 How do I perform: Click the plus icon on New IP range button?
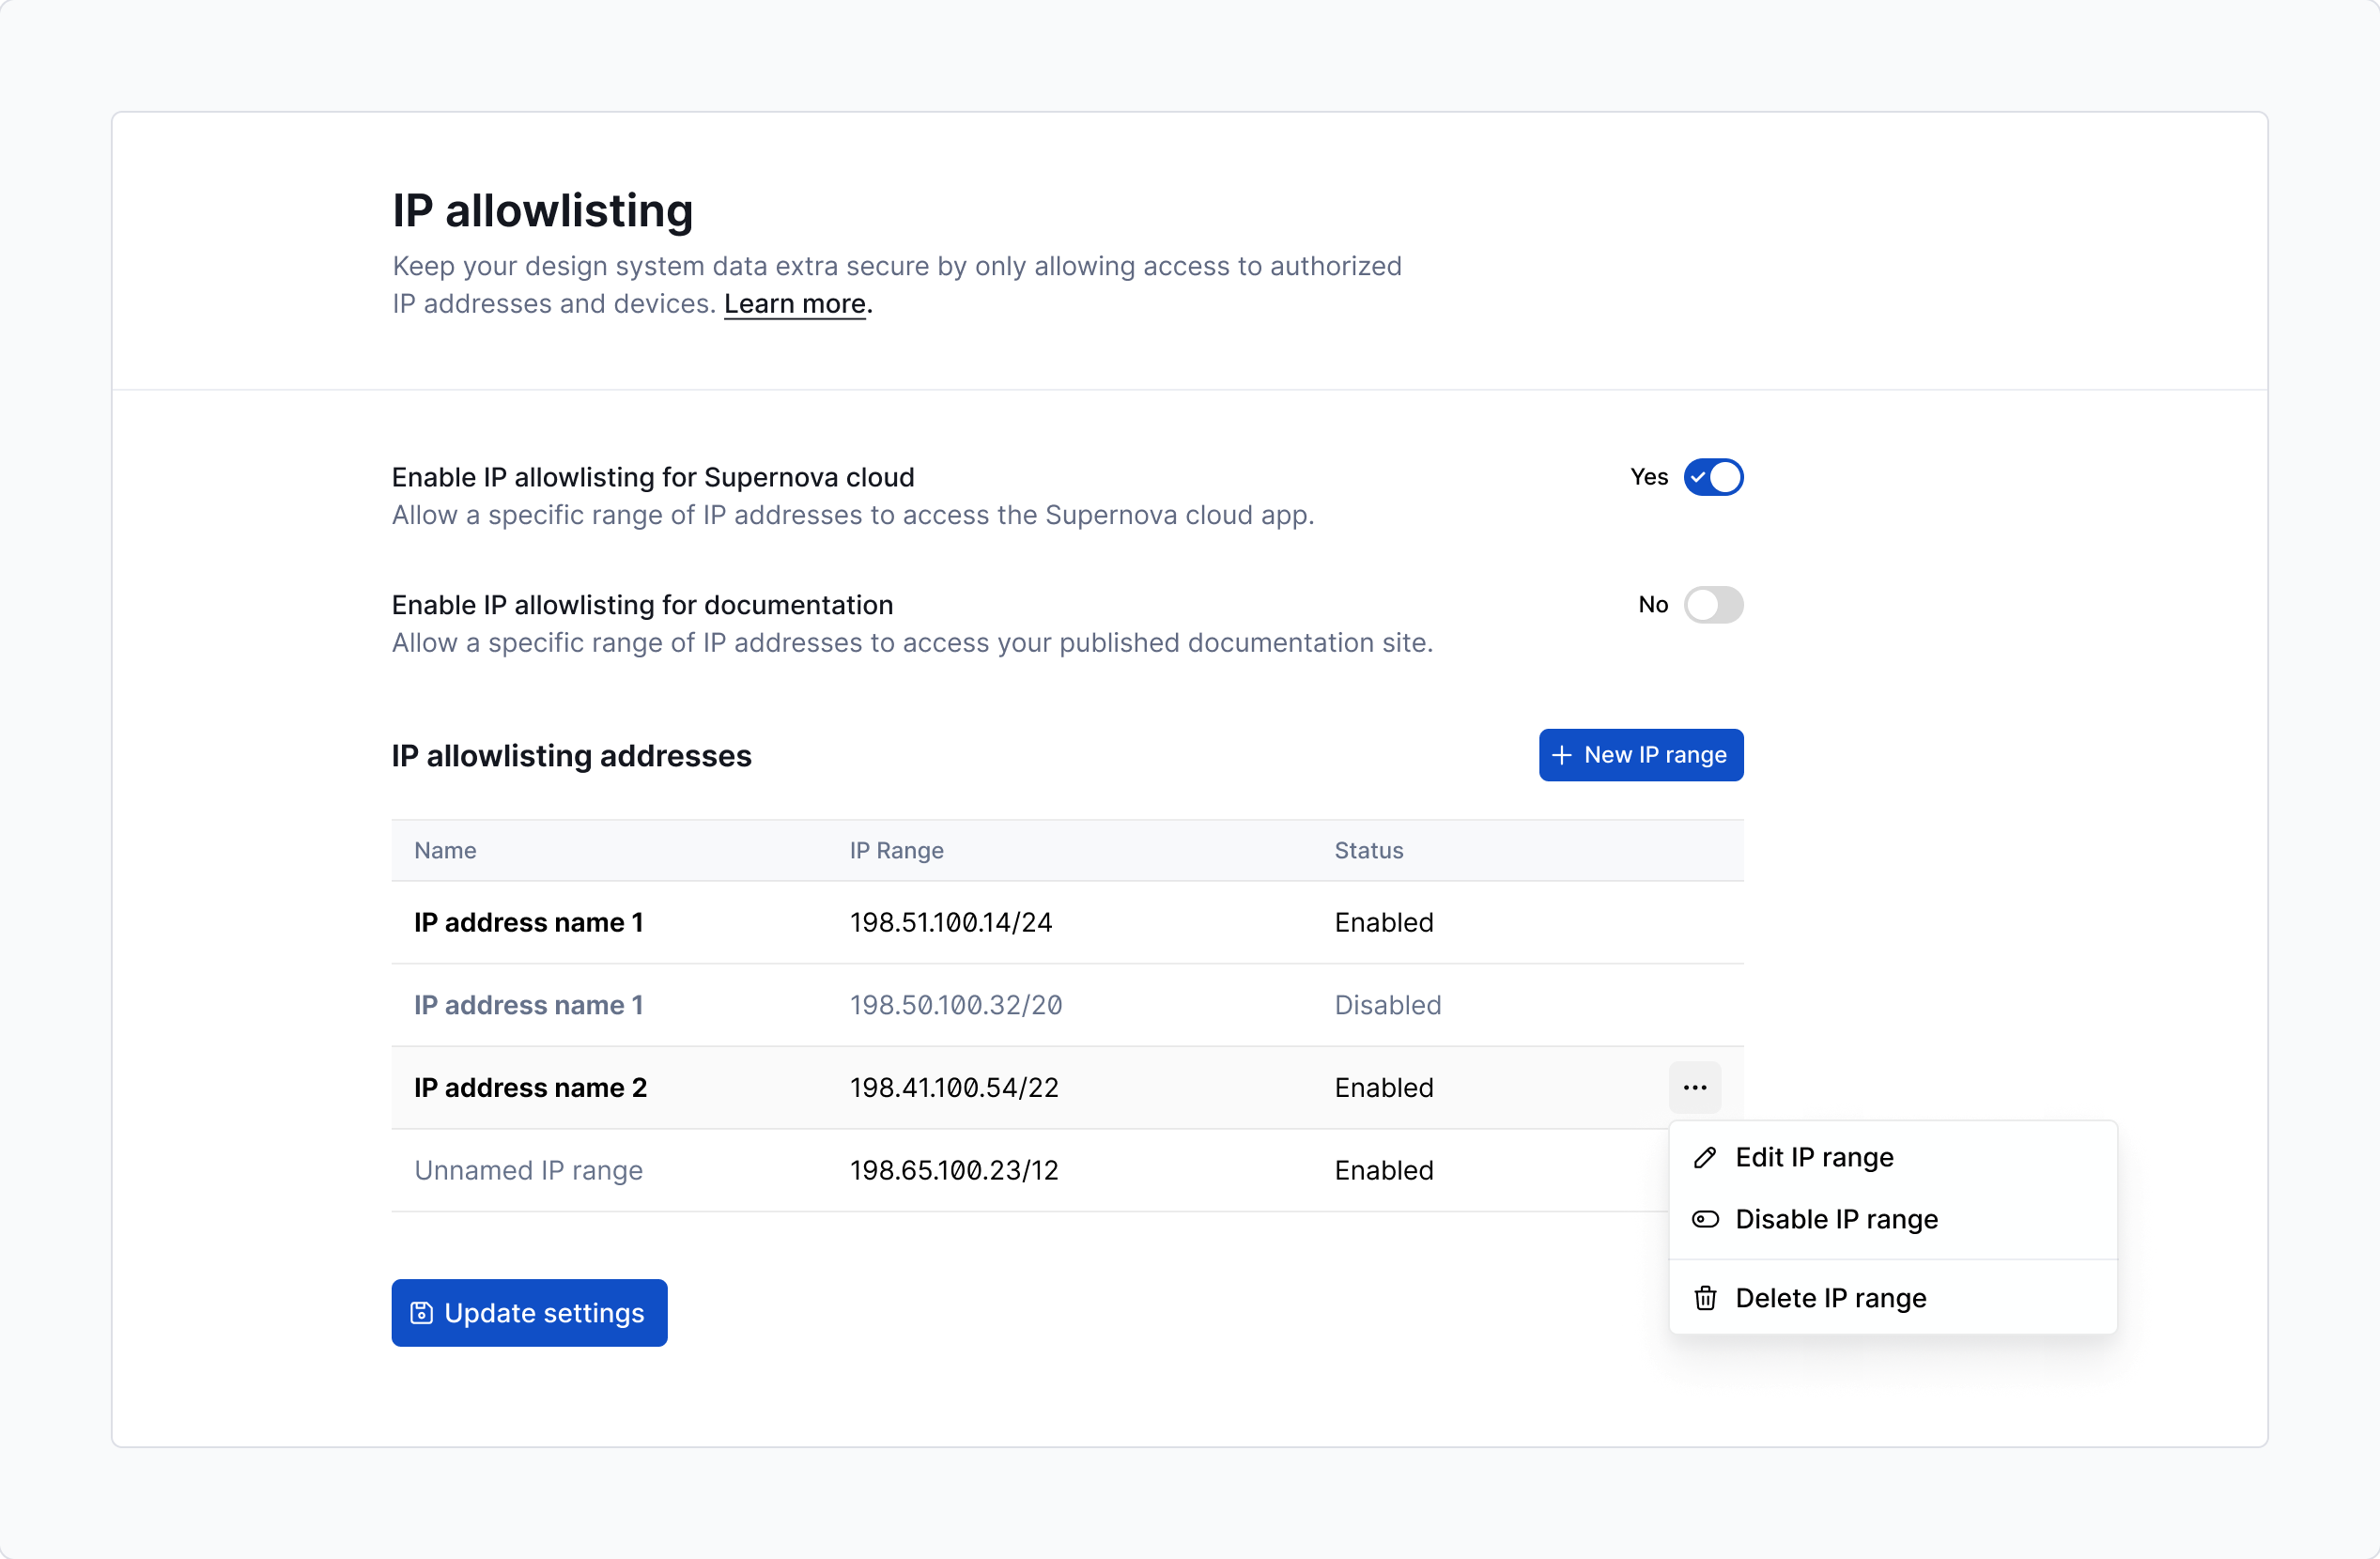(x=1564, y=755)
